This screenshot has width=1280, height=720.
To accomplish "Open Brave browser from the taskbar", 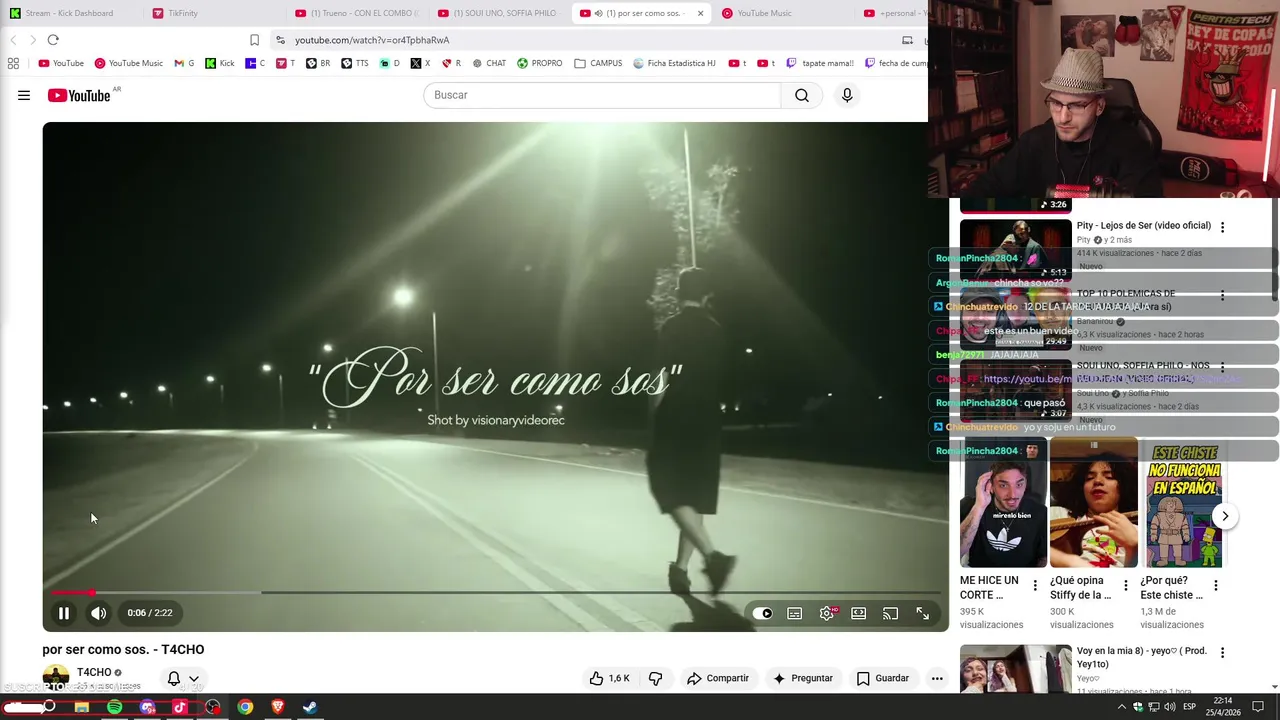I will pyautogui.click(x=278, y=707).
